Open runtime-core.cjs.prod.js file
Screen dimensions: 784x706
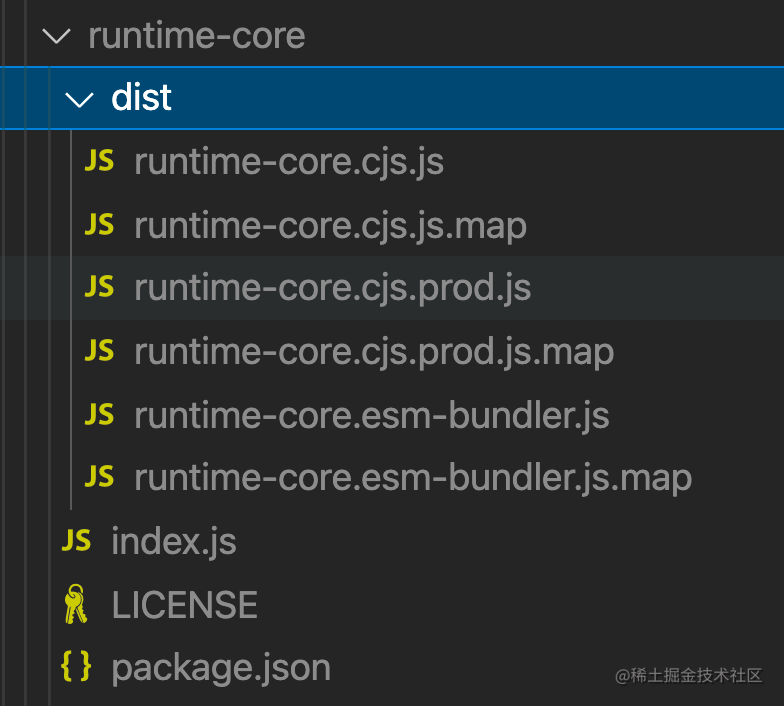(x=332, y=288)
